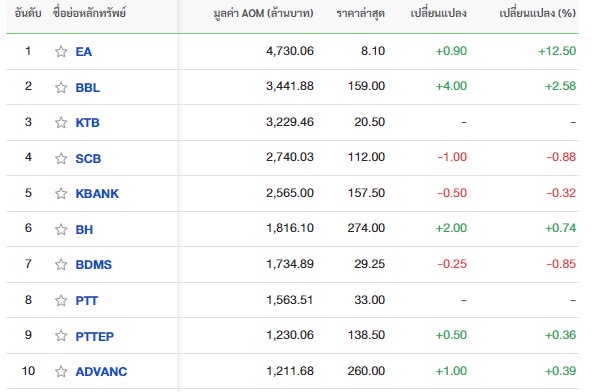Add BDMS to favorites star

(x=61, y=264)
